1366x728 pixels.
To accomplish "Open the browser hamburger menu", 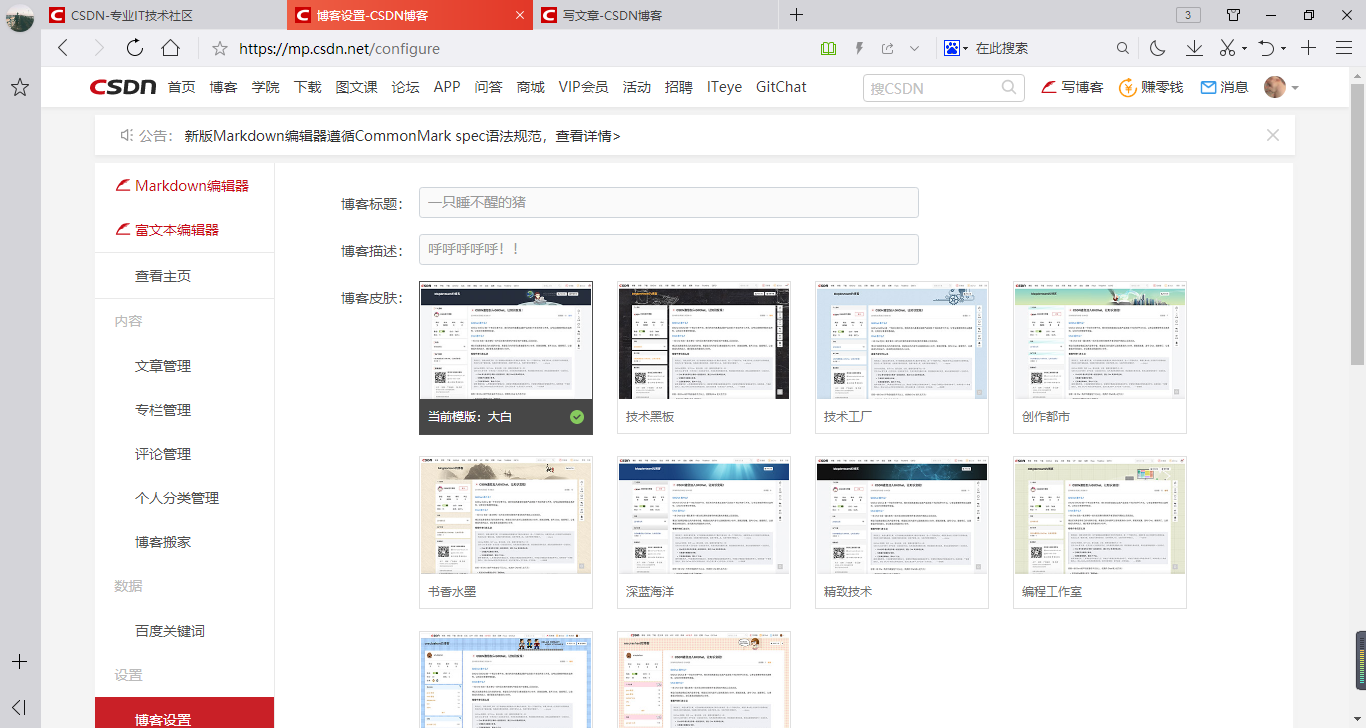I will point(1344,48).
